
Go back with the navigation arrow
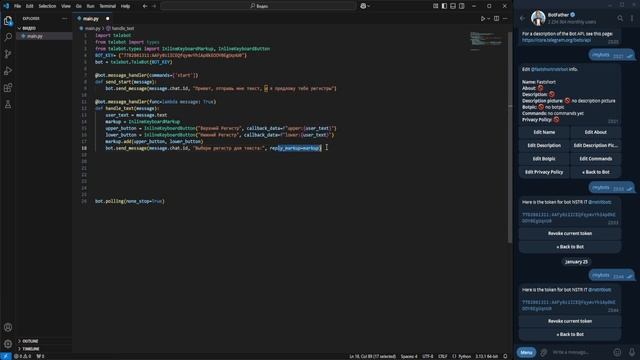[x=145, y=6]
